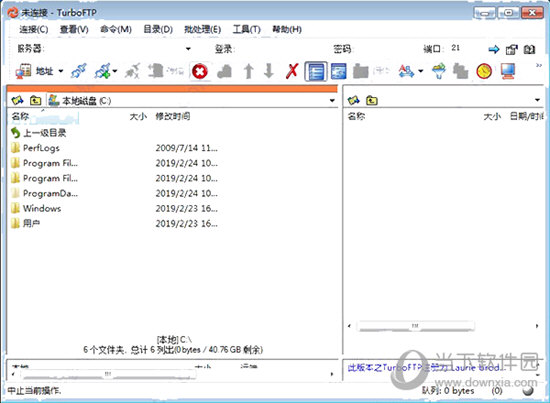The height and width of the screenshot is (403, 550).
Task: Expand the server address combo box
Action: point(188,49)
